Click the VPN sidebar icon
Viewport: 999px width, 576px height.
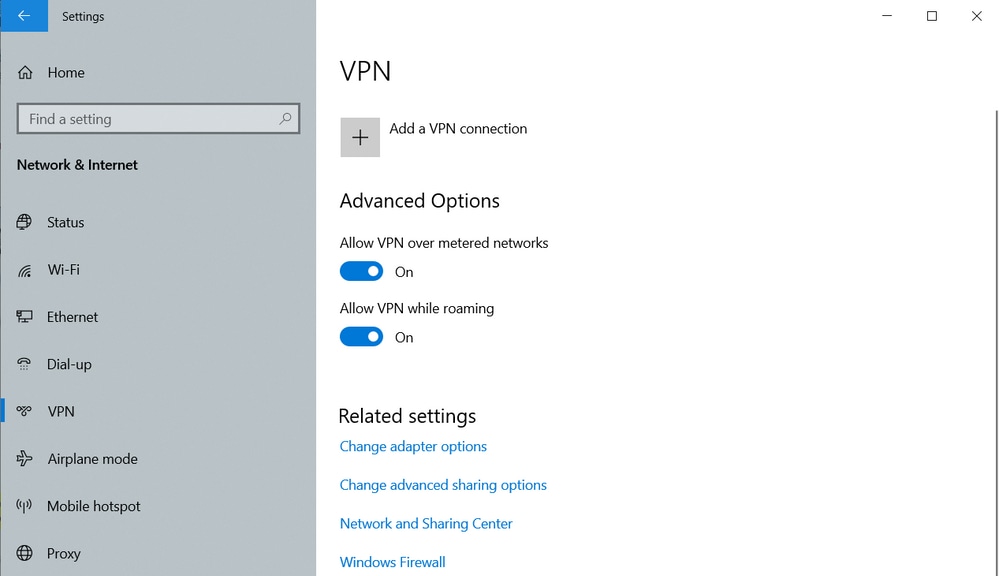pyautogui.click(x=24, y=411)
